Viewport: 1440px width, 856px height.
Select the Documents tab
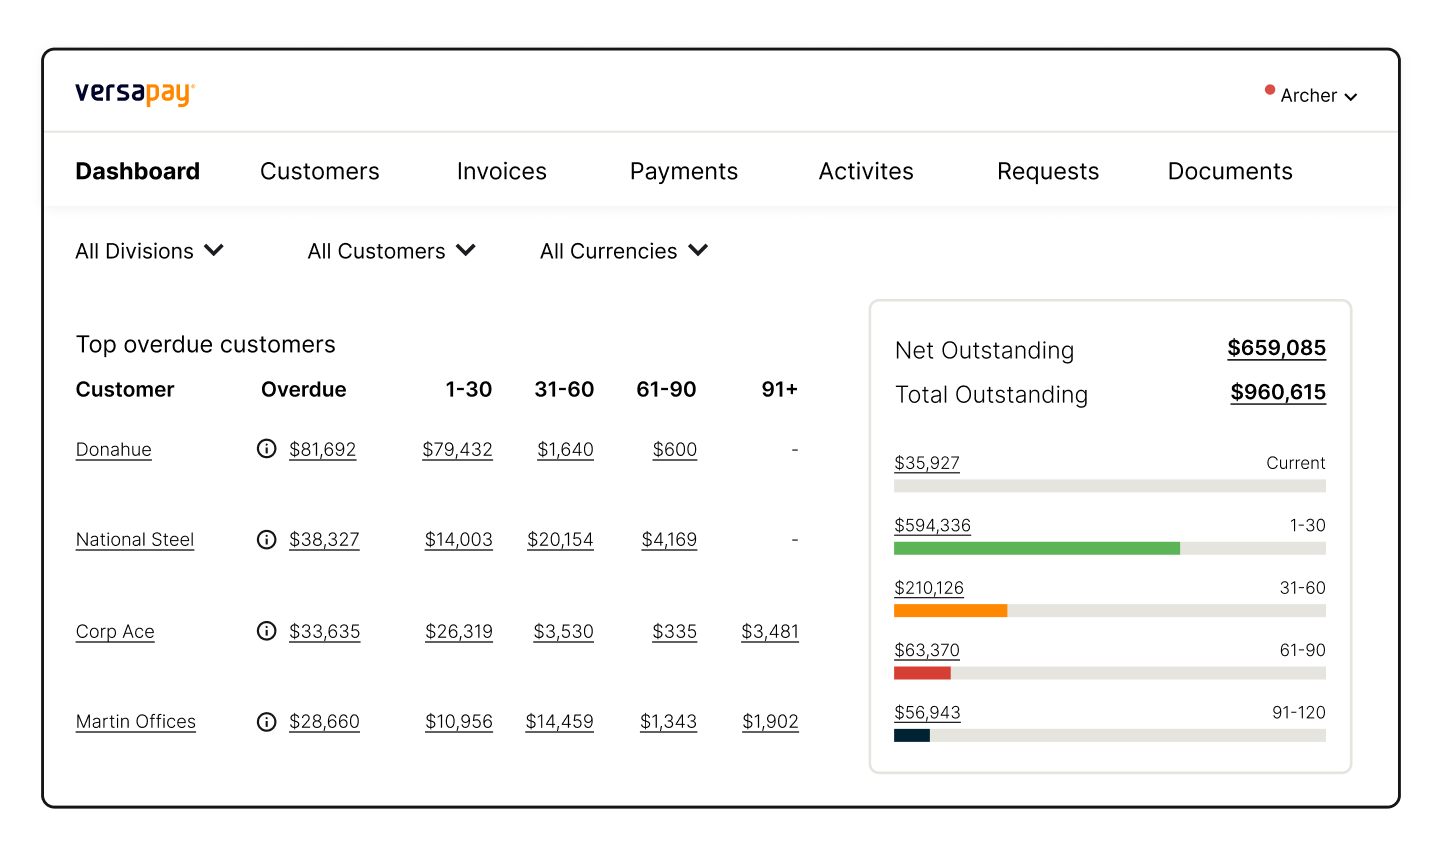(x=1230, y=172)
